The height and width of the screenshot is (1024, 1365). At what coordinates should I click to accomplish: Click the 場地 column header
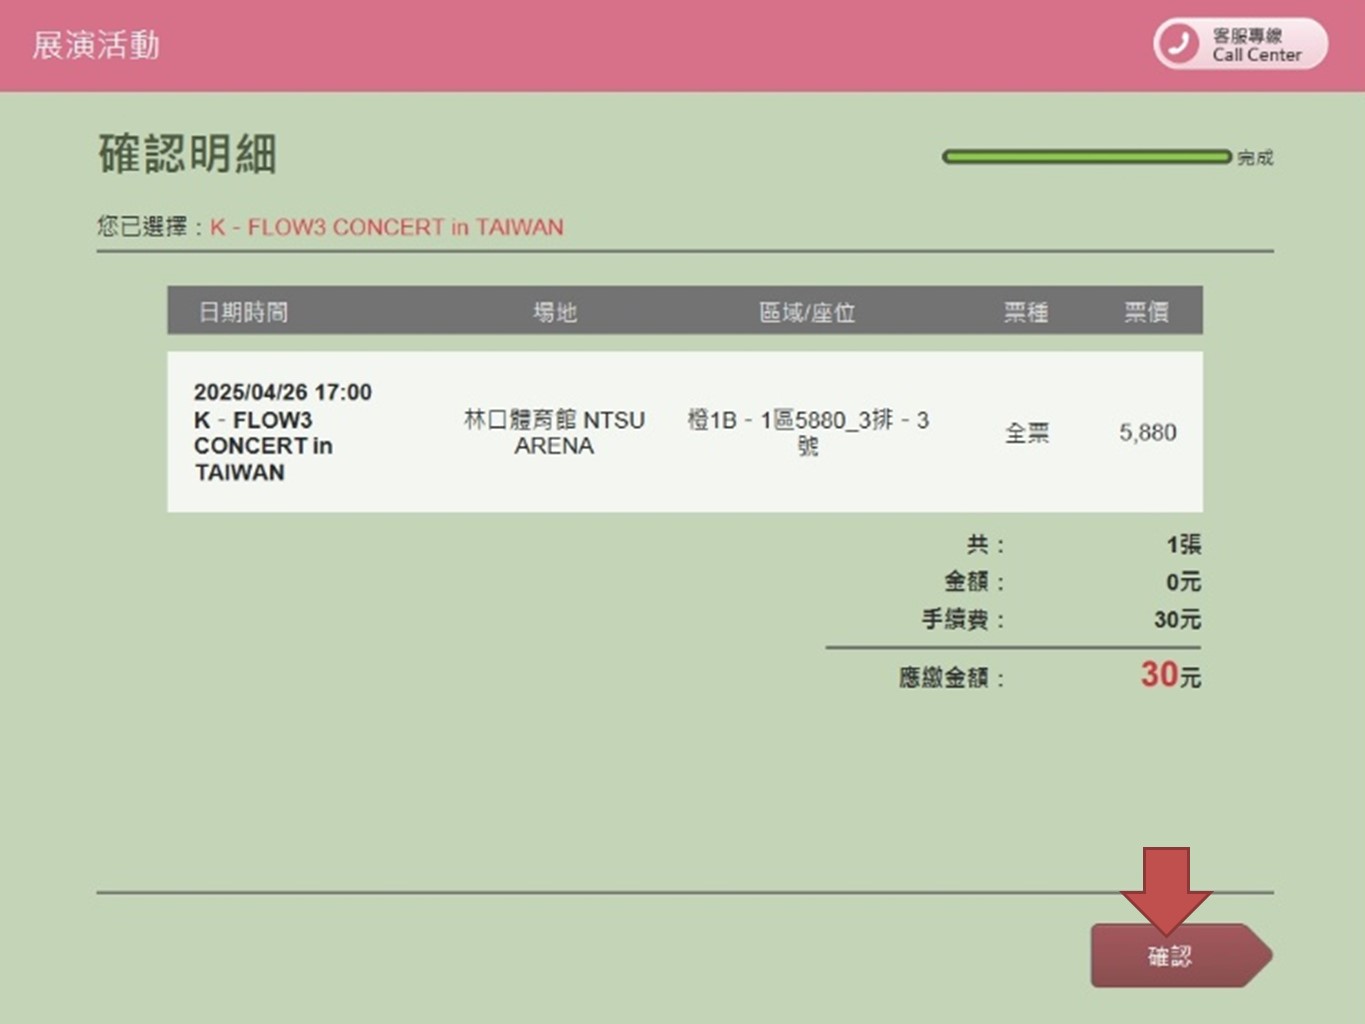pyautogui.click(x=555, y=312)
